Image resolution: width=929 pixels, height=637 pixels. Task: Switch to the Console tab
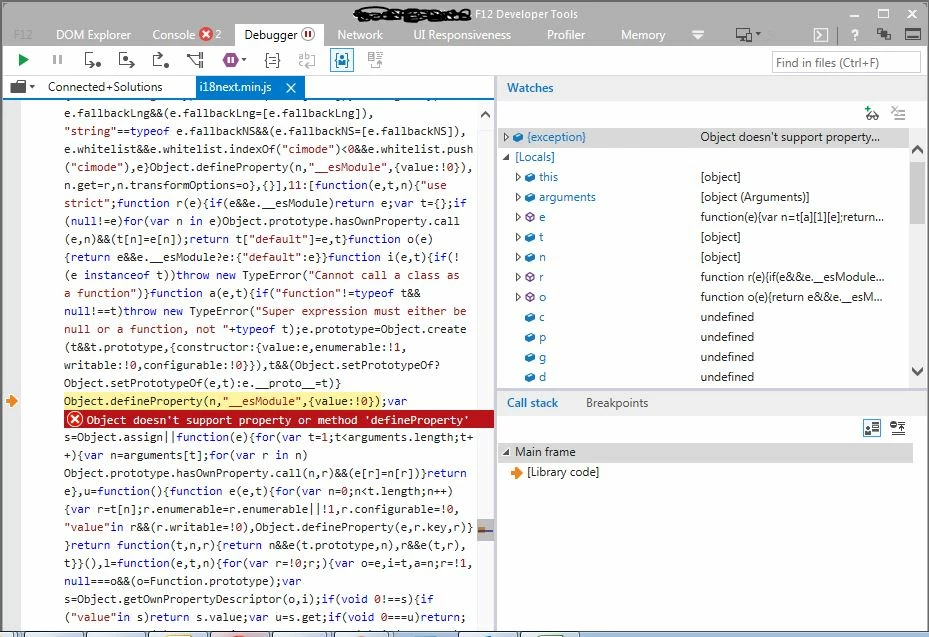tap(174, 35)
